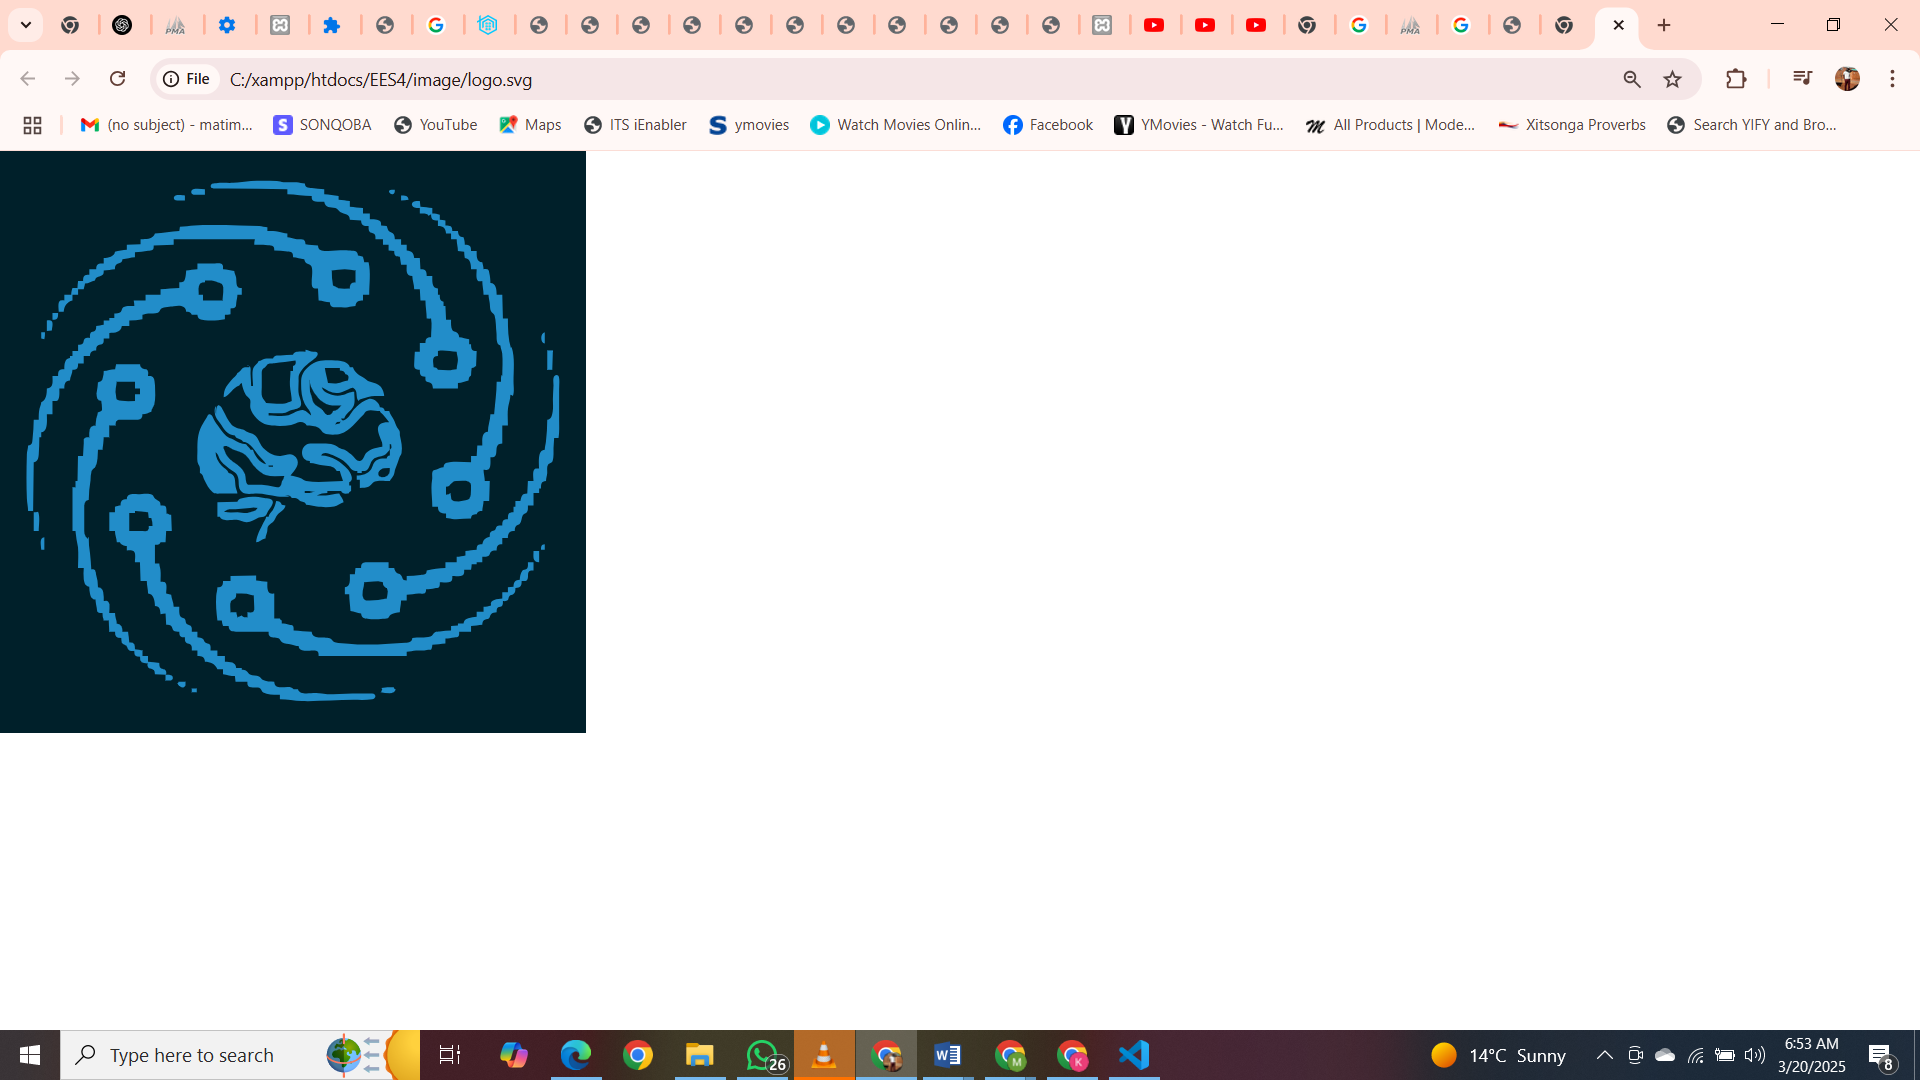Open Chrome three-dot menu
The height and width of the screenshot is (1080, 1920).
click(x=1892, y=79)
